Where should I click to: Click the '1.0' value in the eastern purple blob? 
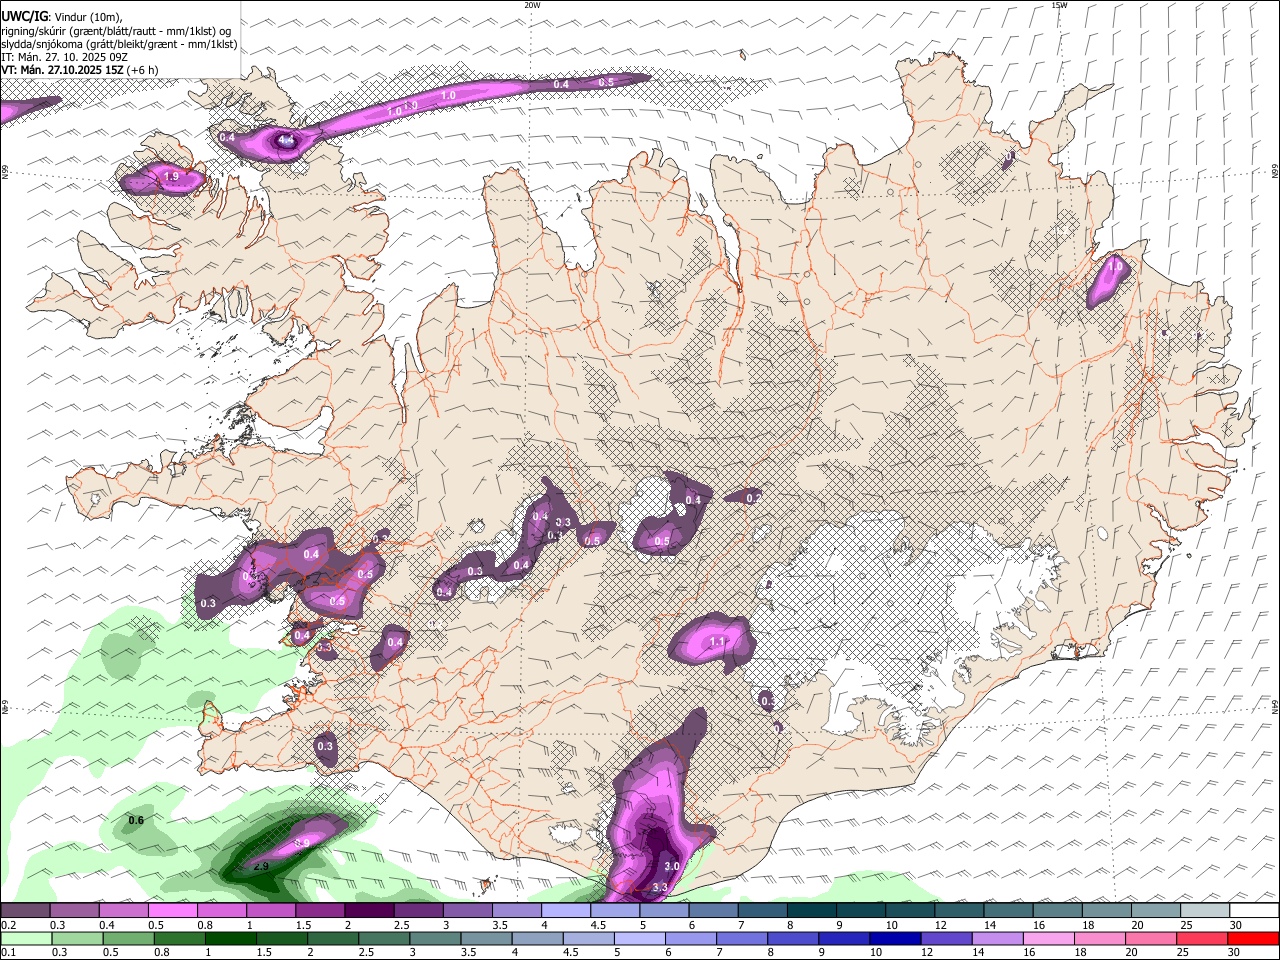pos(1113,267)
